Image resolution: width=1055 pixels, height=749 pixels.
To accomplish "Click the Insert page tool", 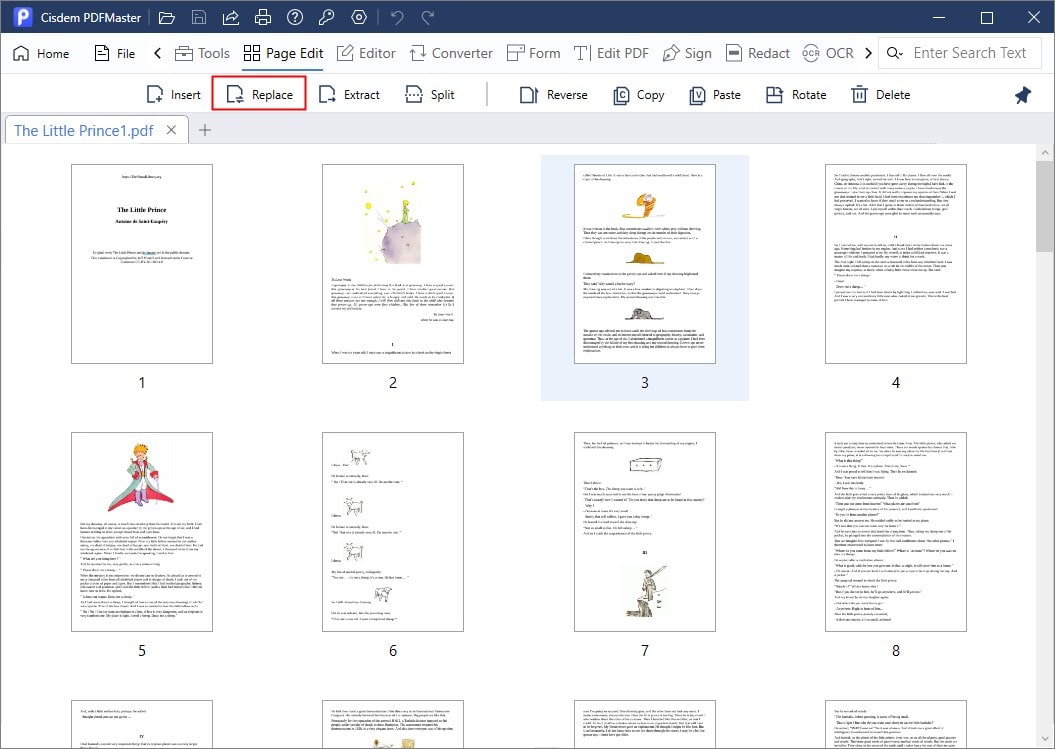I will pos(174,95).
